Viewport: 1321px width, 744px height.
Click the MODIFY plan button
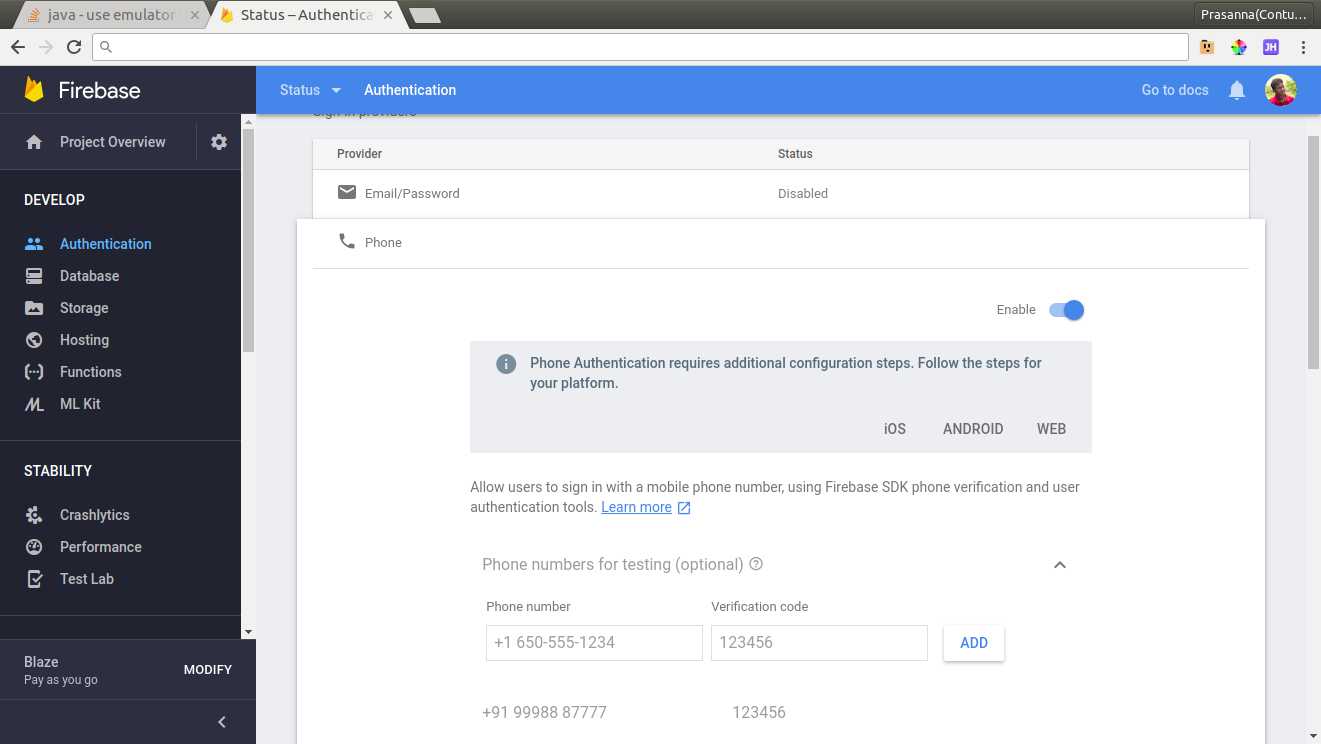[207, 670]
